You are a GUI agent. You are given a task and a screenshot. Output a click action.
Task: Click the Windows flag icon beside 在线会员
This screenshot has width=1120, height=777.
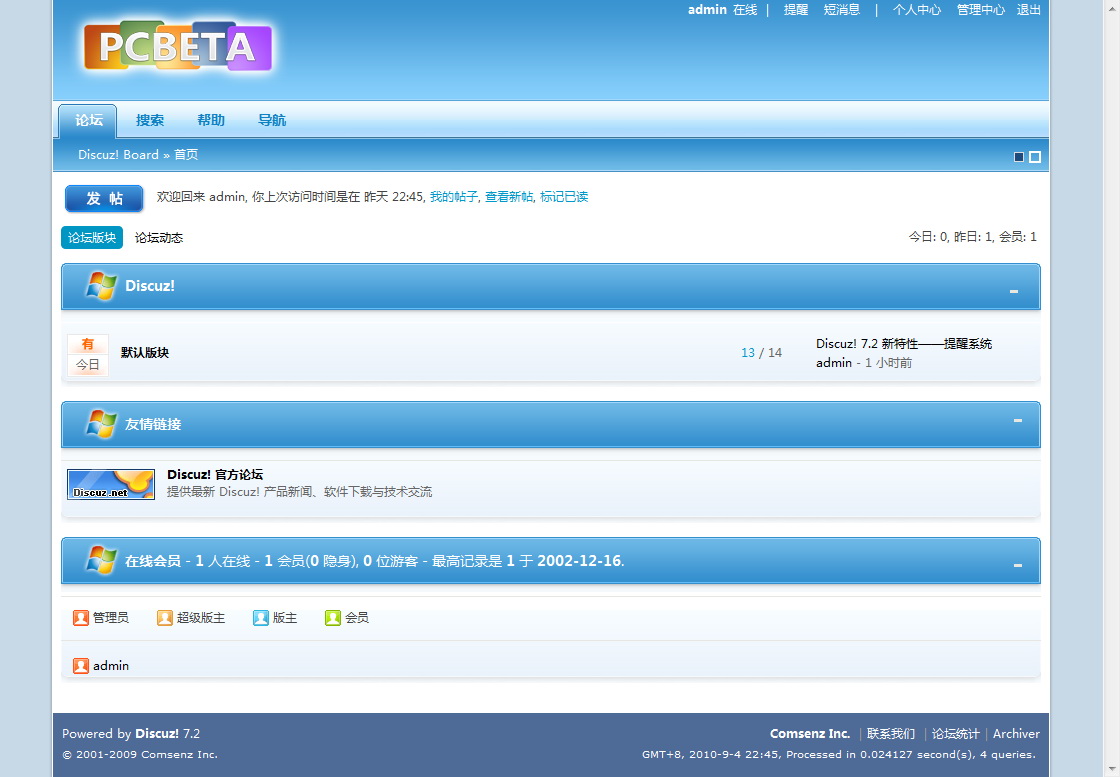101,561
